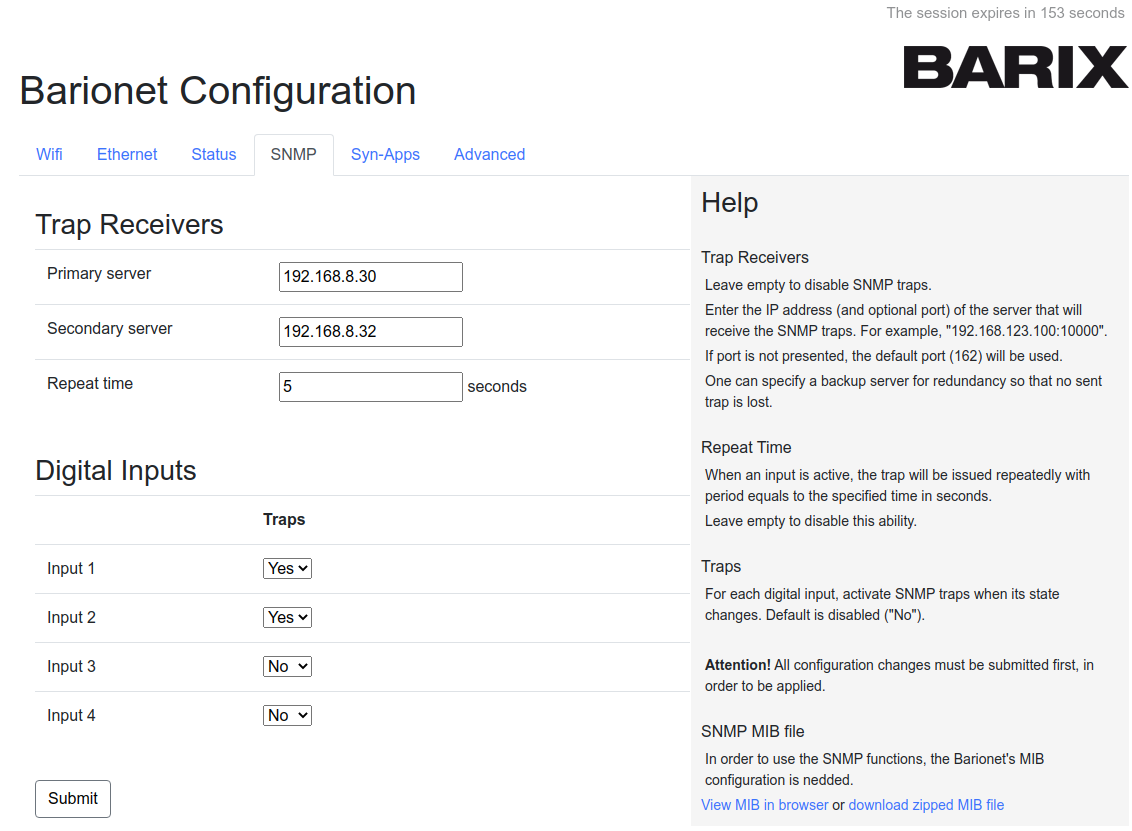Click the session expiry notice text
This screenshot has height=831, width=1132.
click(x=1005, y=13)
